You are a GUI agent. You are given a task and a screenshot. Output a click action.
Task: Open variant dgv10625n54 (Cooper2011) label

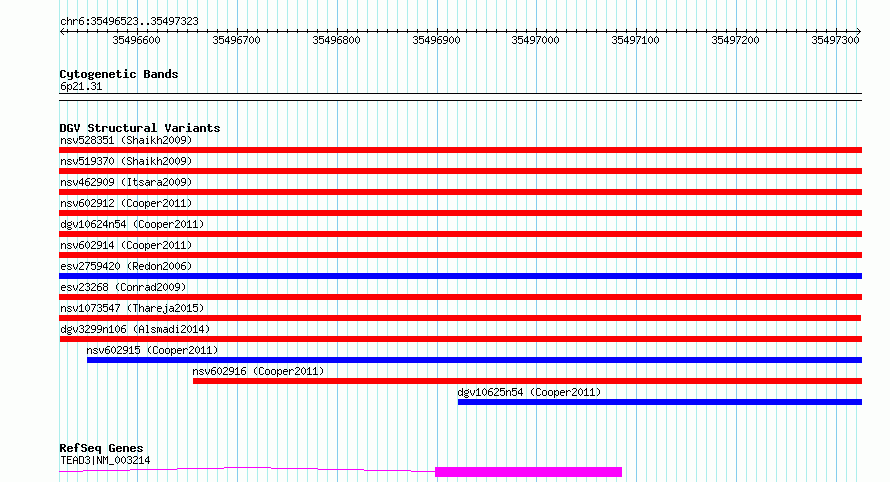pyautogui.click(x=529, y=392)
